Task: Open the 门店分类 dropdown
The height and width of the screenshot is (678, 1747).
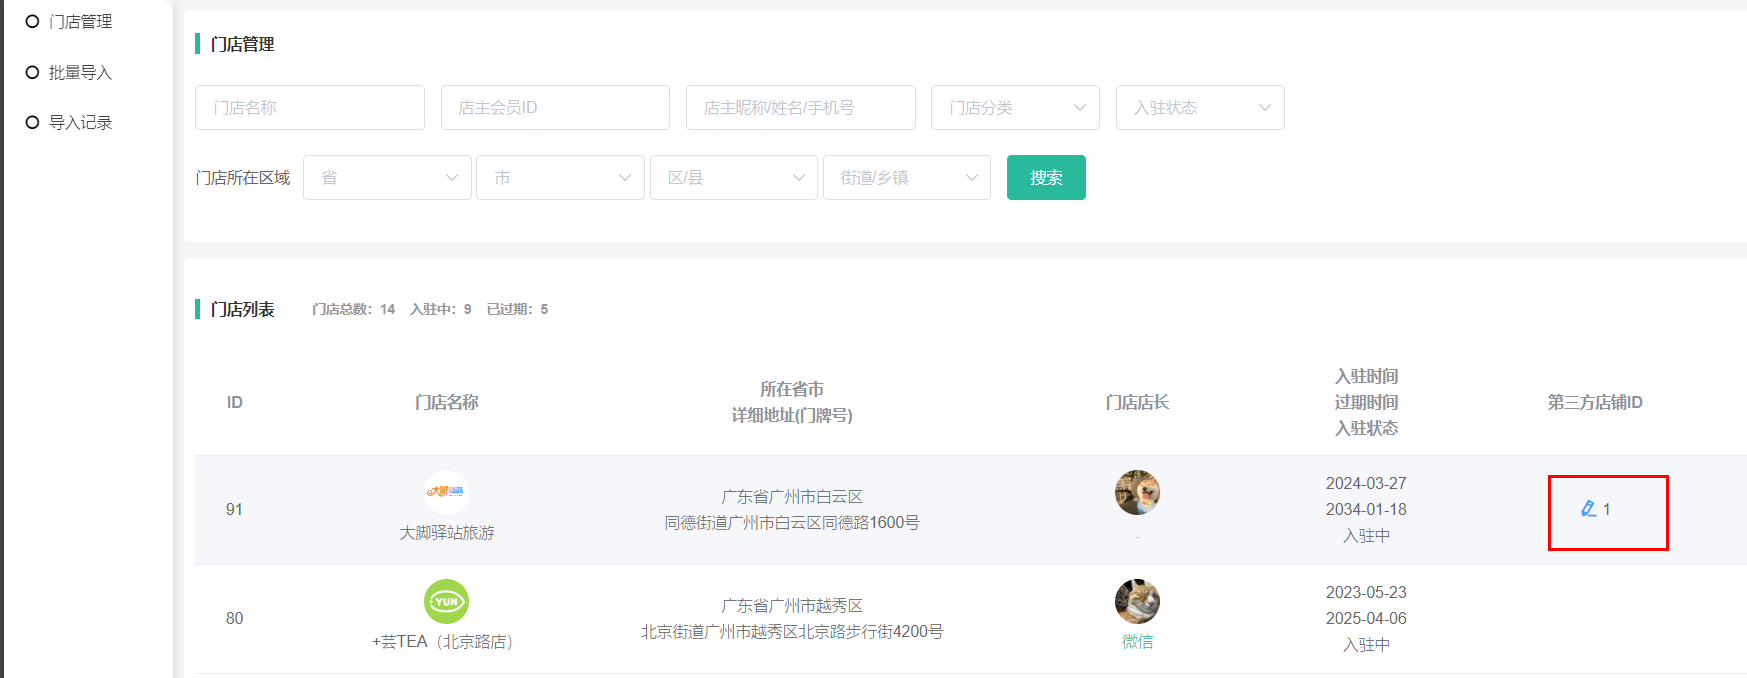Action: click(x=1015, y=107)
